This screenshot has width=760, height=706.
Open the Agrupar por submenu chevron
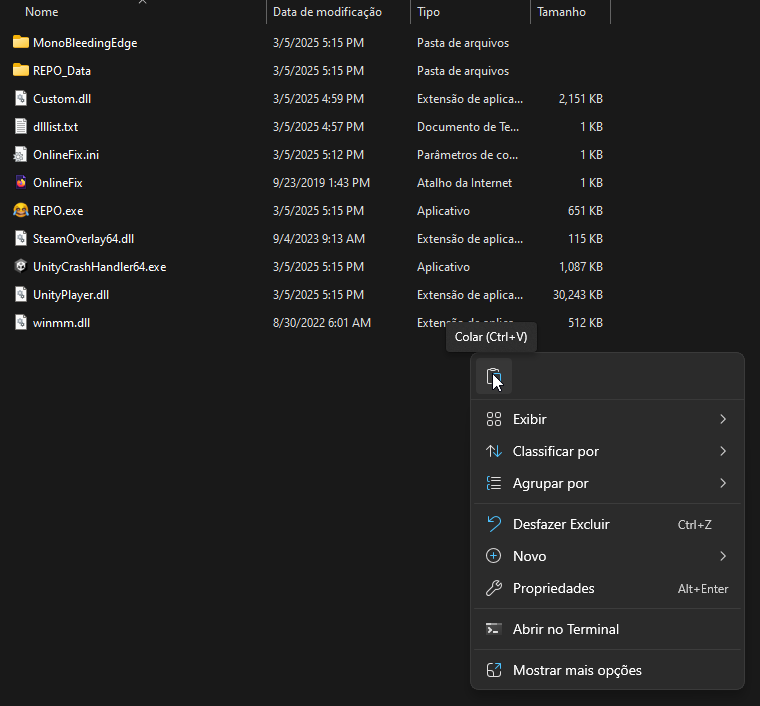point(722,483)
